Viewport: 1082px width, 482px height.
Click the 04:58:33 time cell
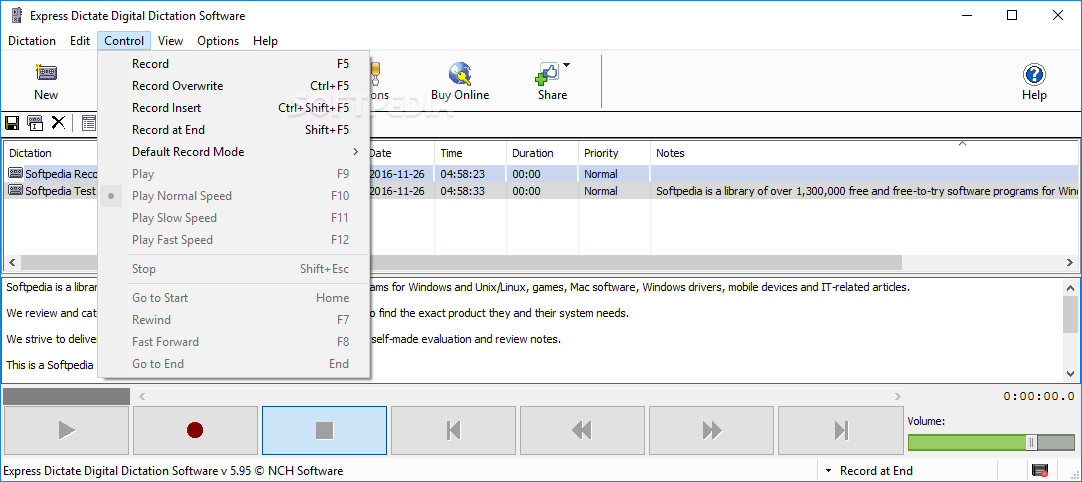(x=462, y=191)
